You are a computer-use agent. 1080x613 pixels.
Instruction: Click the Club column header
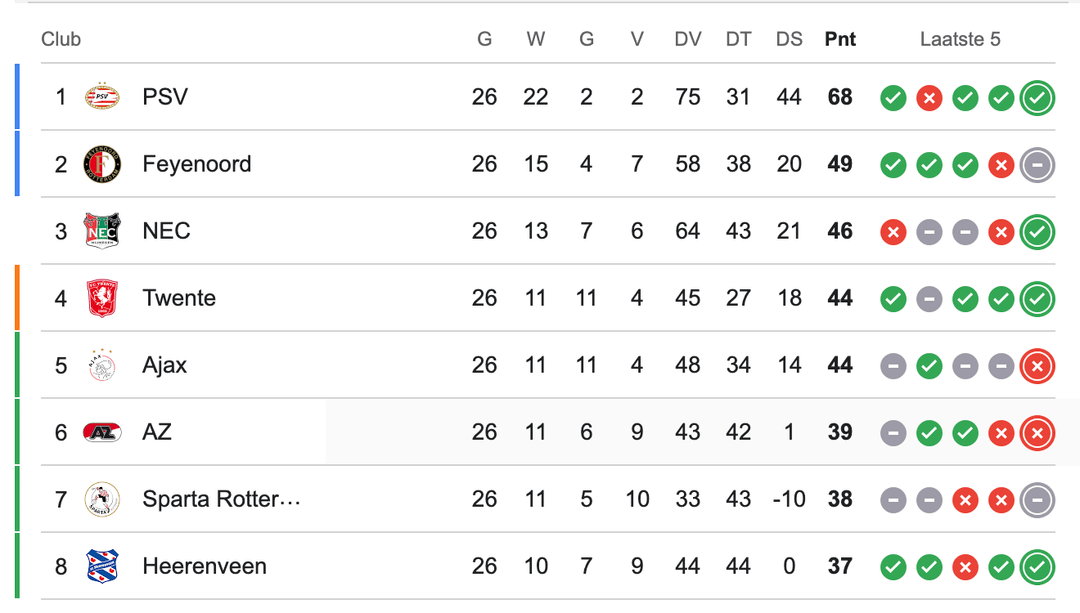pos(61,39)
